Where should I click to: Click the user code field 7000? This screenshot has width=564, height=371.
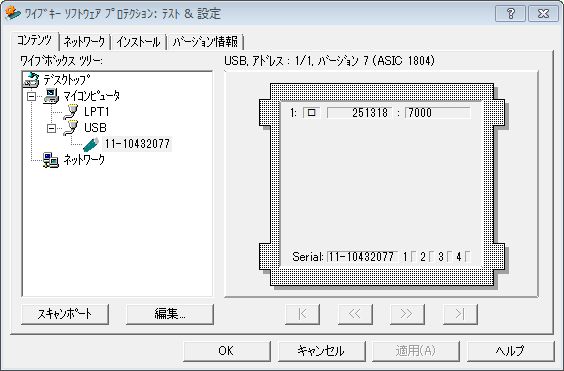pyautogui.click(x=438, y=113)
